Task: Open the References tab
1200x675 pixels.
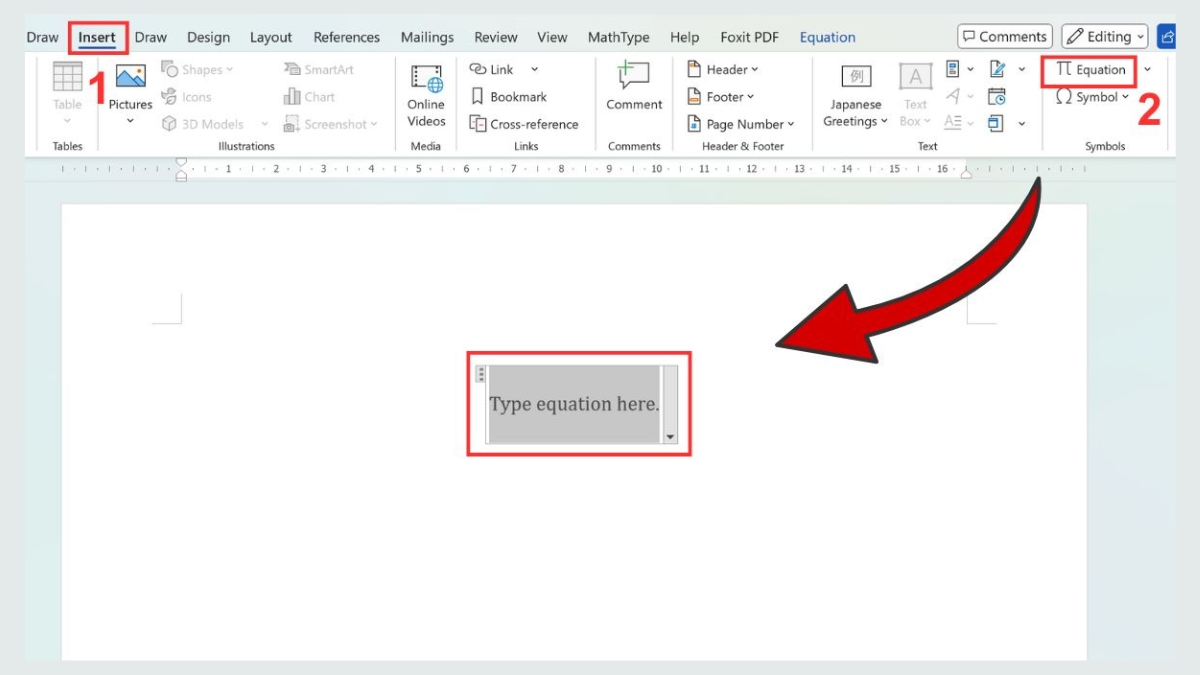Action: tap(347, 37)
